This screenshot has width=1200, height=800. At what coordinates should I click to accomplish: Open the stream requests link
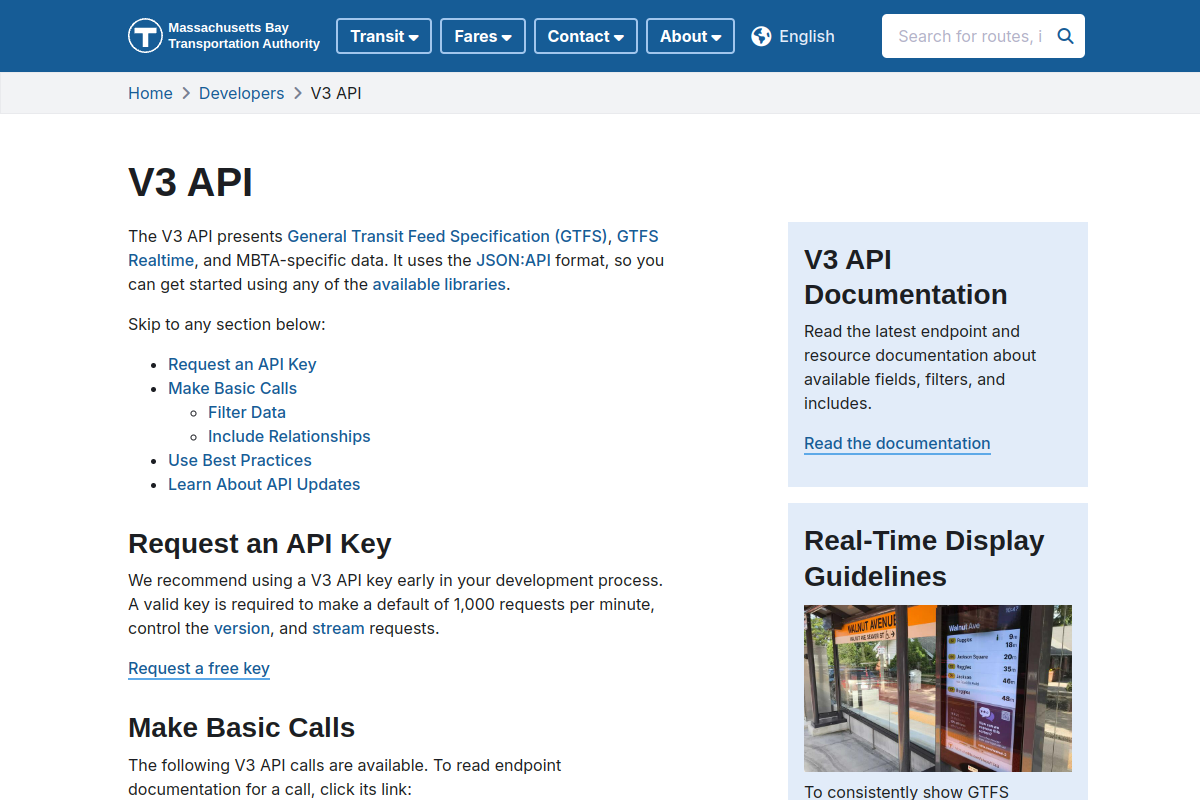coord(338,628)
